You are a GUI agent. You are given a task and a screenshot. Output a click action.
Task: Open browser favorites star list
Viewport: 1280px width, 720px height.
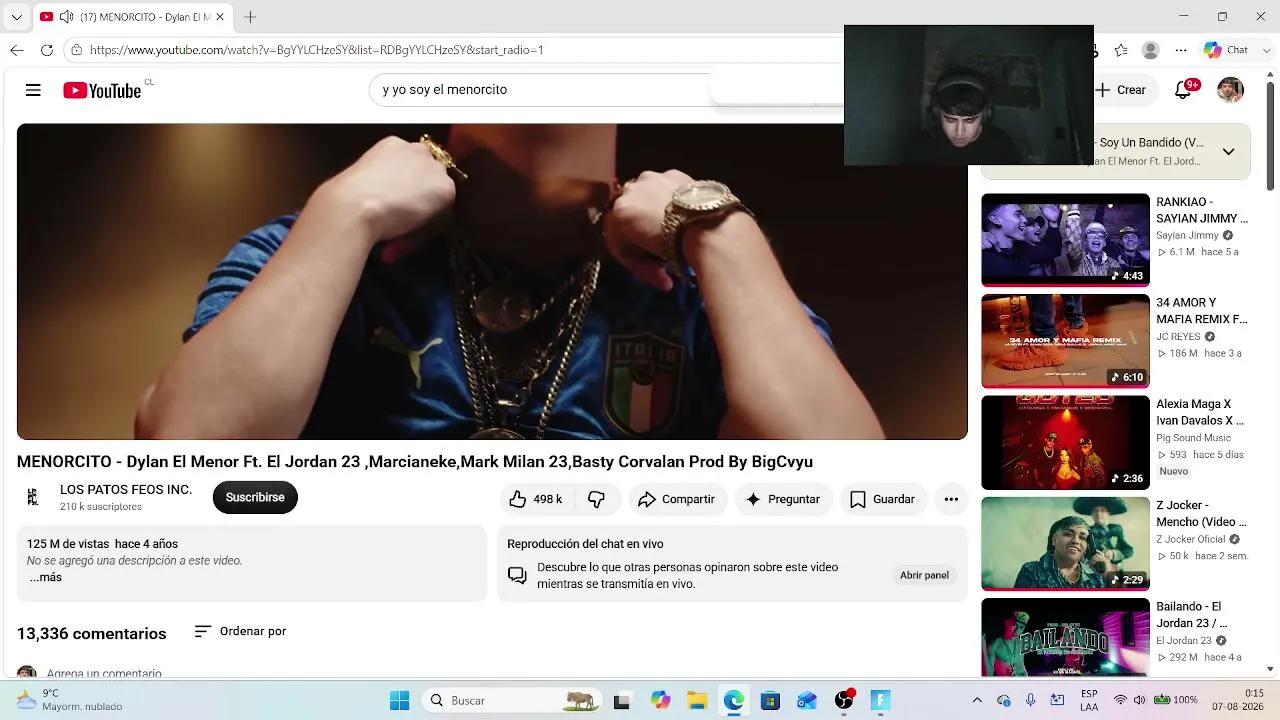pos(1121,50)
